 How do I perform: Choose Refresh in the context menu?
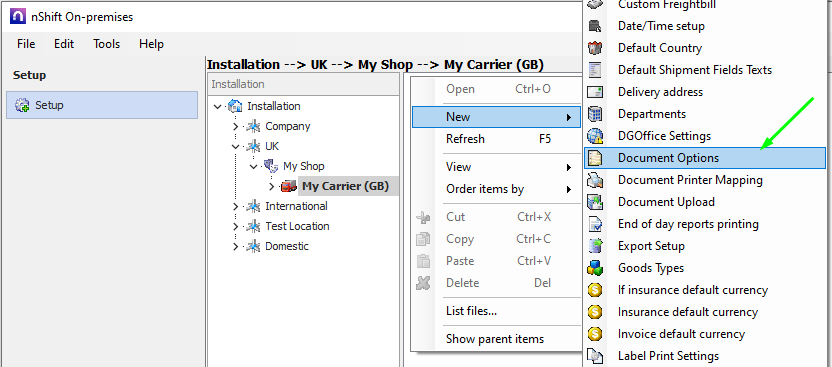tap(496, 139)
